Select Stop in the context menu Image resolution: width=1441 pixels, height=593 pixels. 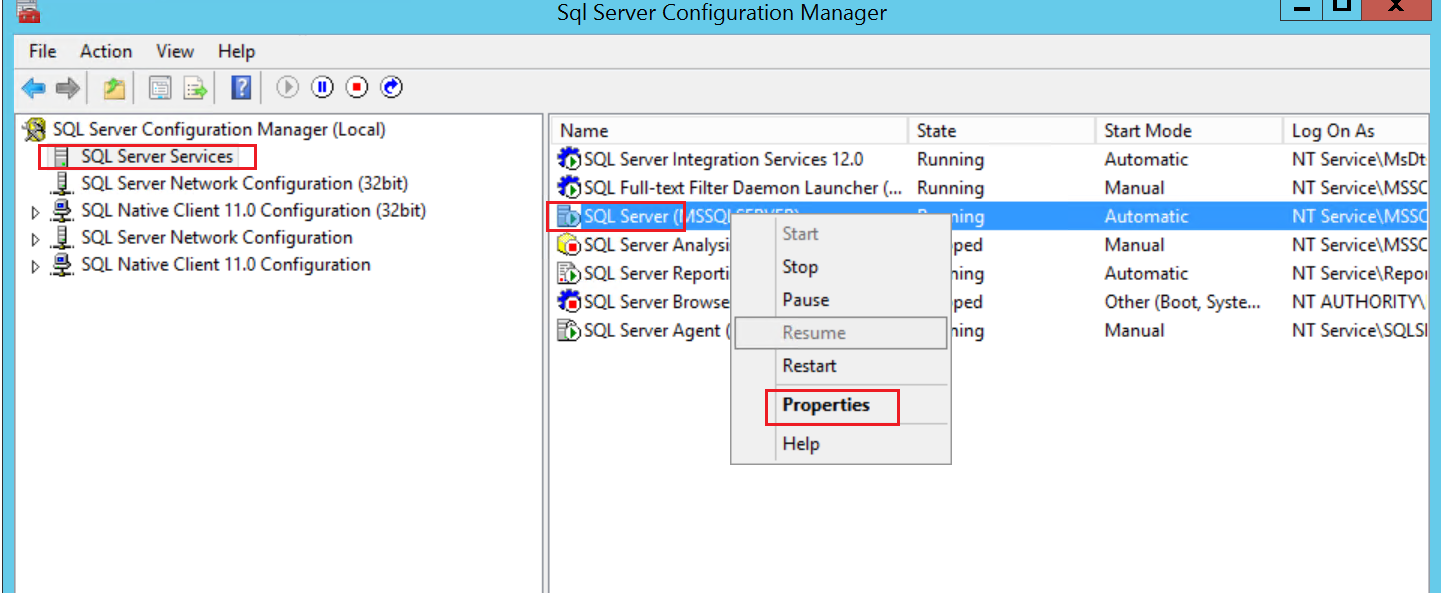[800, 267]
